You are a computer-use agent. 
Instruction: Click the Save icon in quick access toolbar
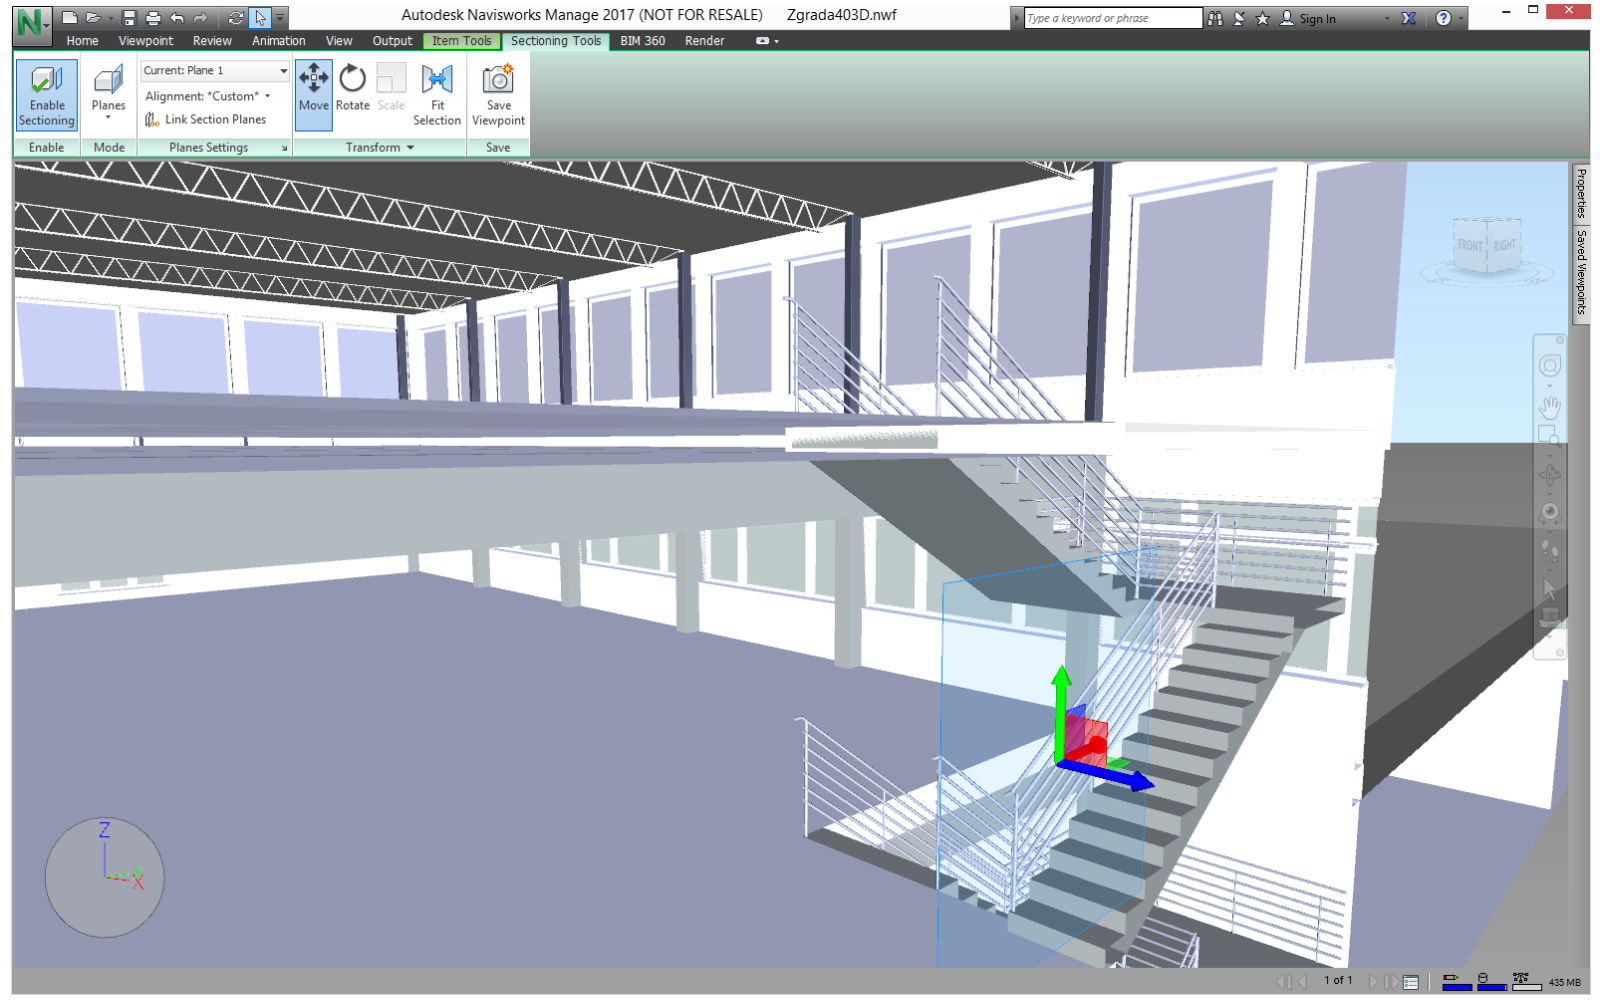(x=129, y=18)
